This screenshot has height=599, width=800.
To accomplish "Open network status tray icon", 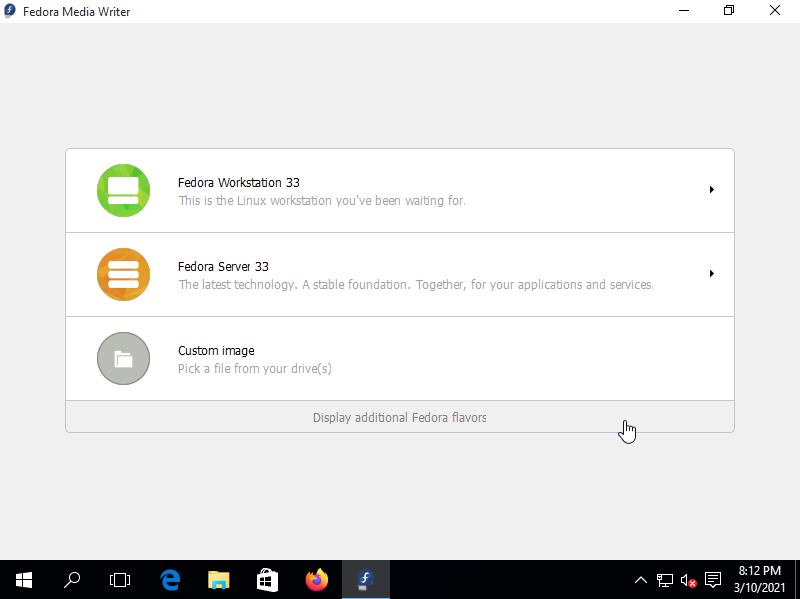I will coord(664,580).
